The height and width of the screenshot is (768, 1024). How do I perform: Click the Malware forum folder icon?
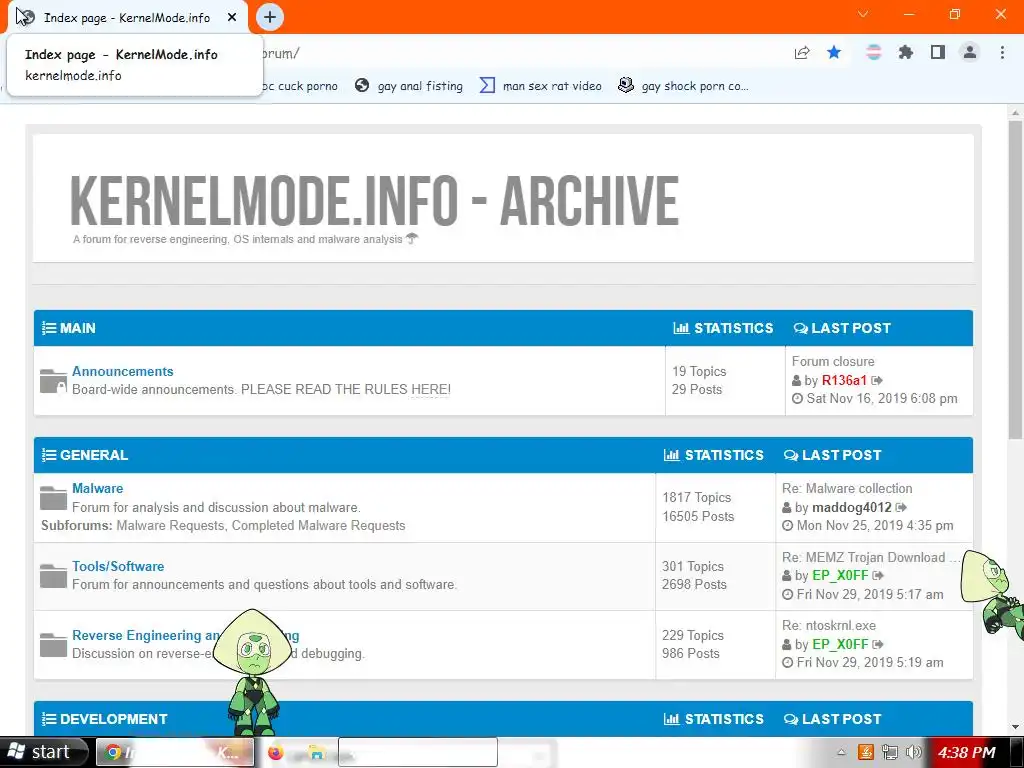coord(53,498)
